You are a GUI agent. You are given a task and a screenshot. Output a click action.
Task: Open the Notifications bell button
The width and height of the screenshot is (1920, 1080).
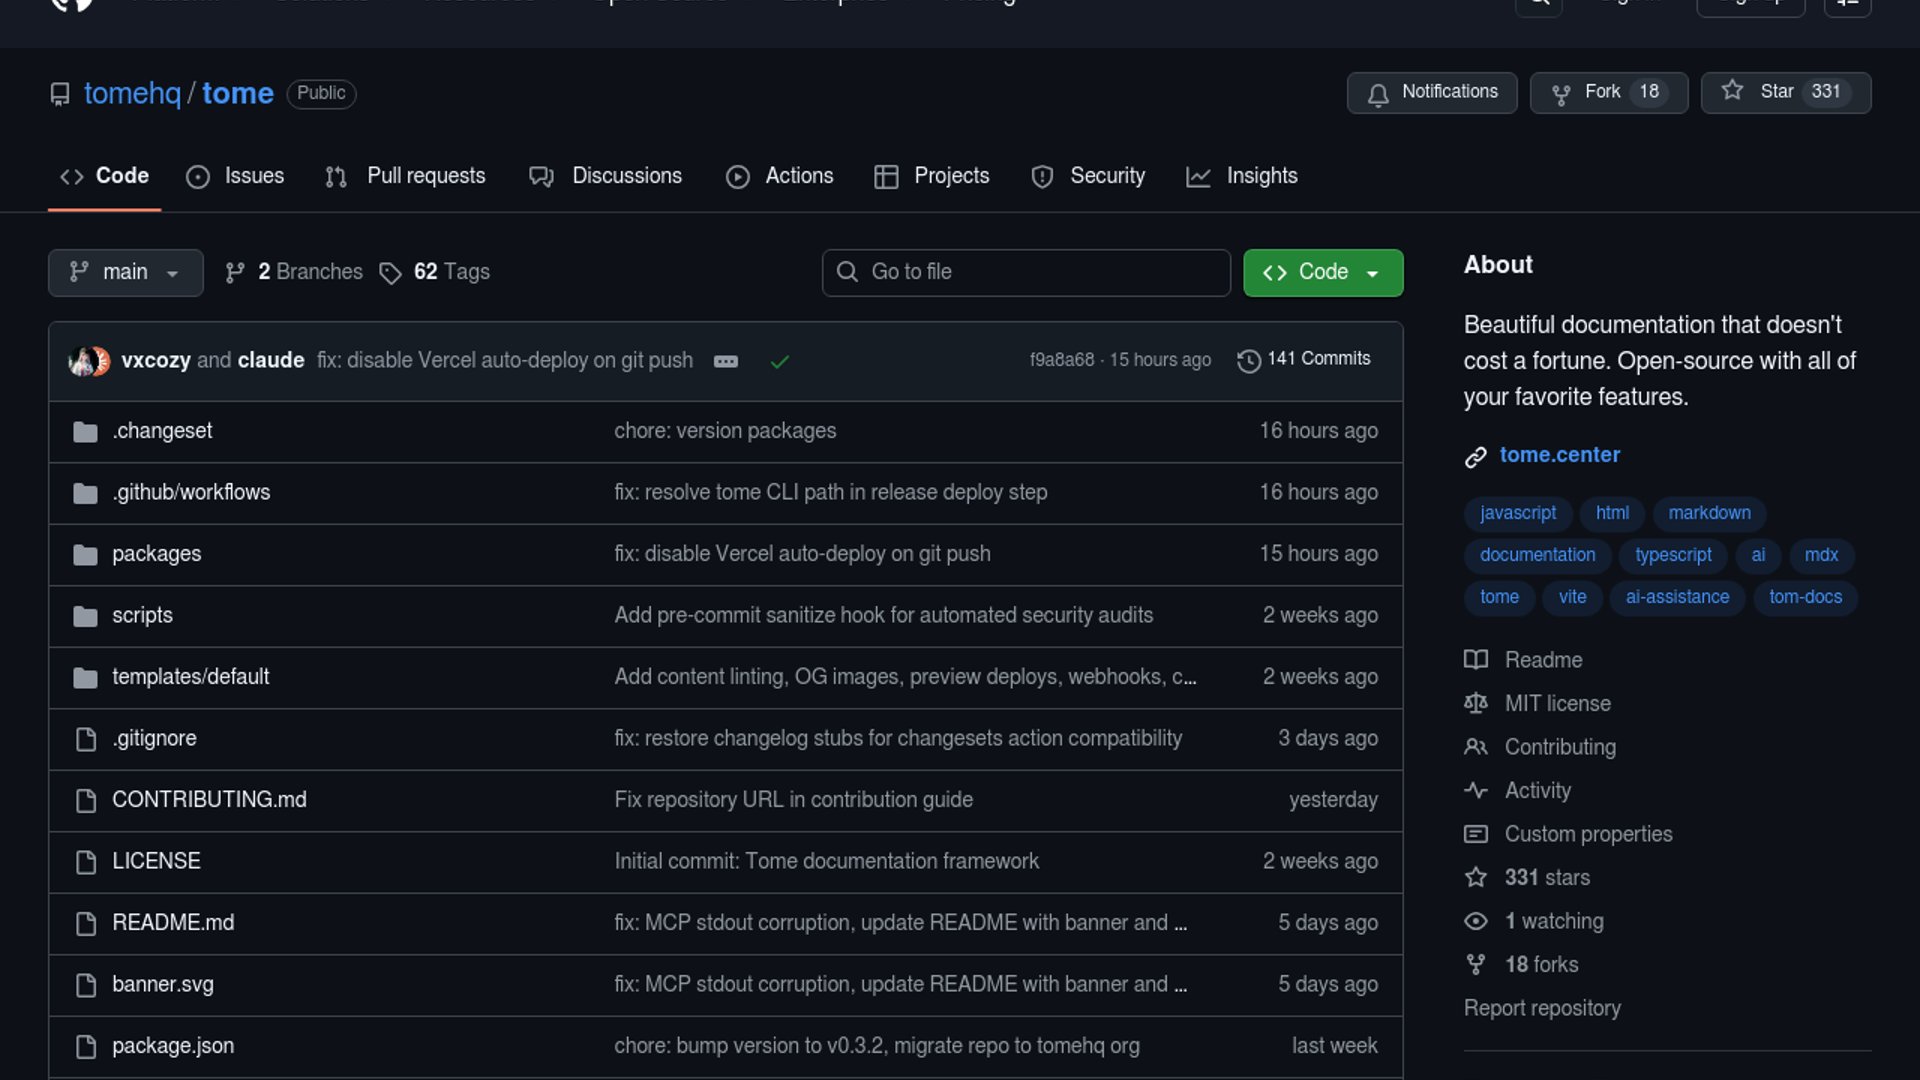(x=1432, y=93)
